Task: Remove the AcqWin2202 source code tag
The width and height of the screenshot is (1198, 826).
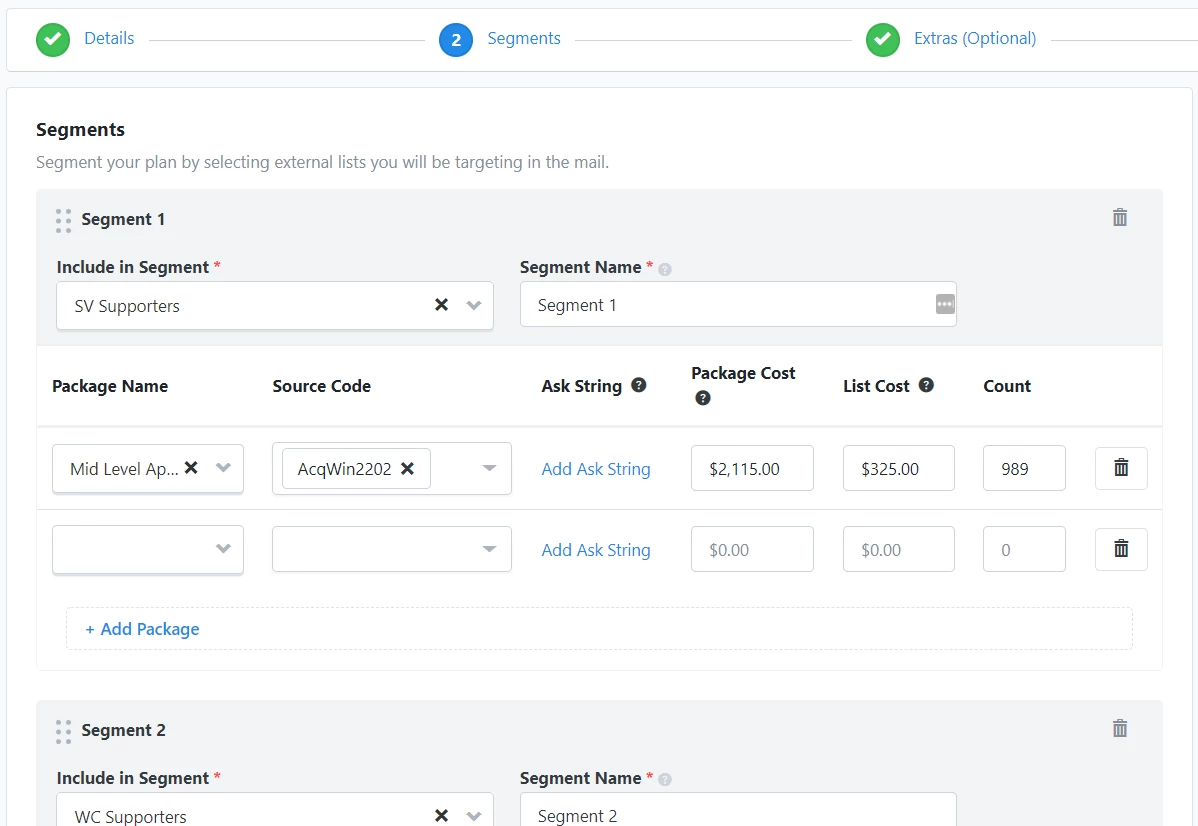Action: coord(407,468)
